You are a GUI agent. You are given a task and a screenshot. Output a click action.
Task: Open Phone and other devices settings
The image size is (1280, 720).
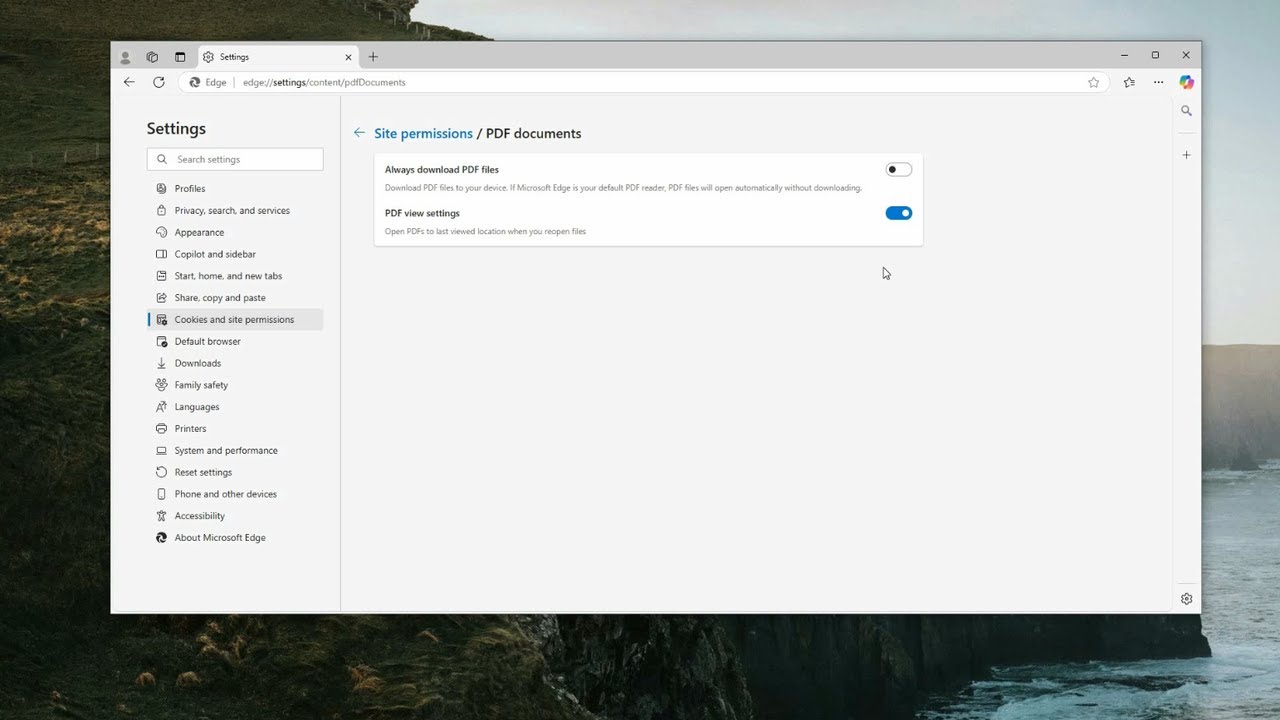click(x=235, y=494)
